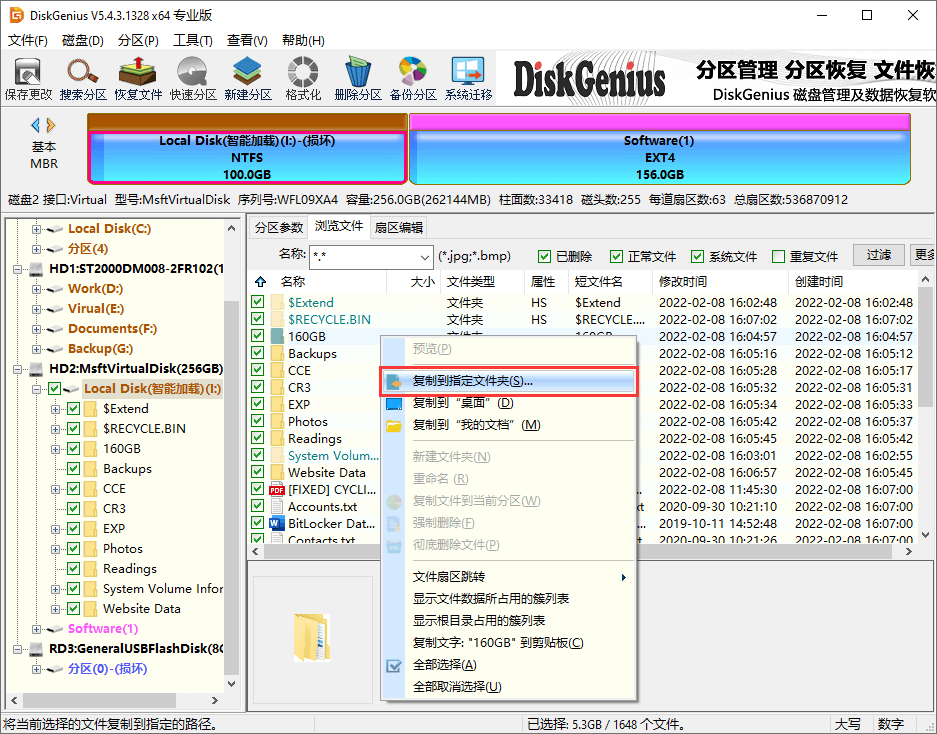937x734 pixels.
Task: Select 全部选择(A) in context menu
Action: click(x=509, y=665)
